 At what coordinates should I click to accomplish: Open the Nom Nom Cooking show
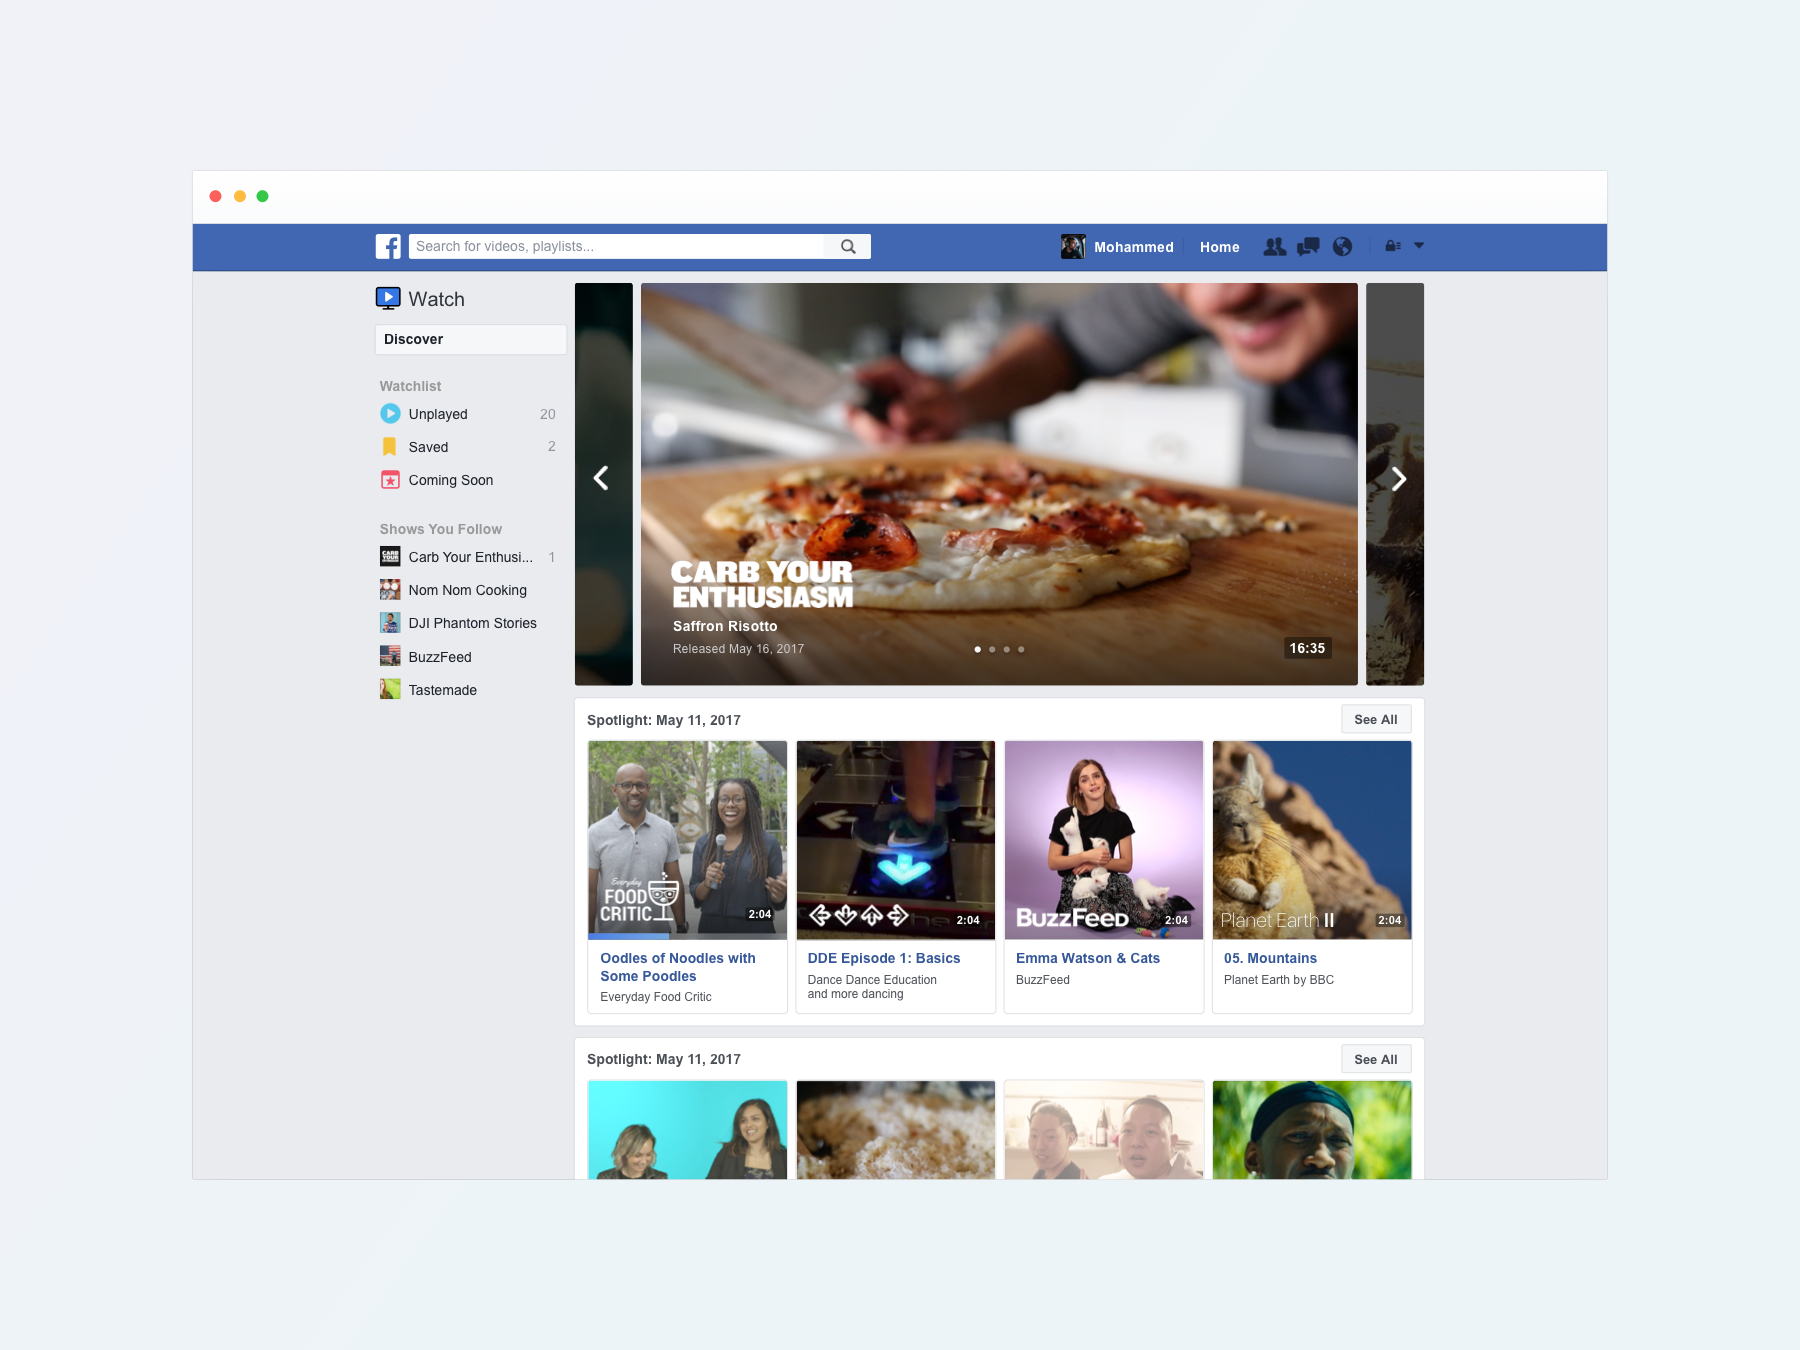(x=467, y=590)
